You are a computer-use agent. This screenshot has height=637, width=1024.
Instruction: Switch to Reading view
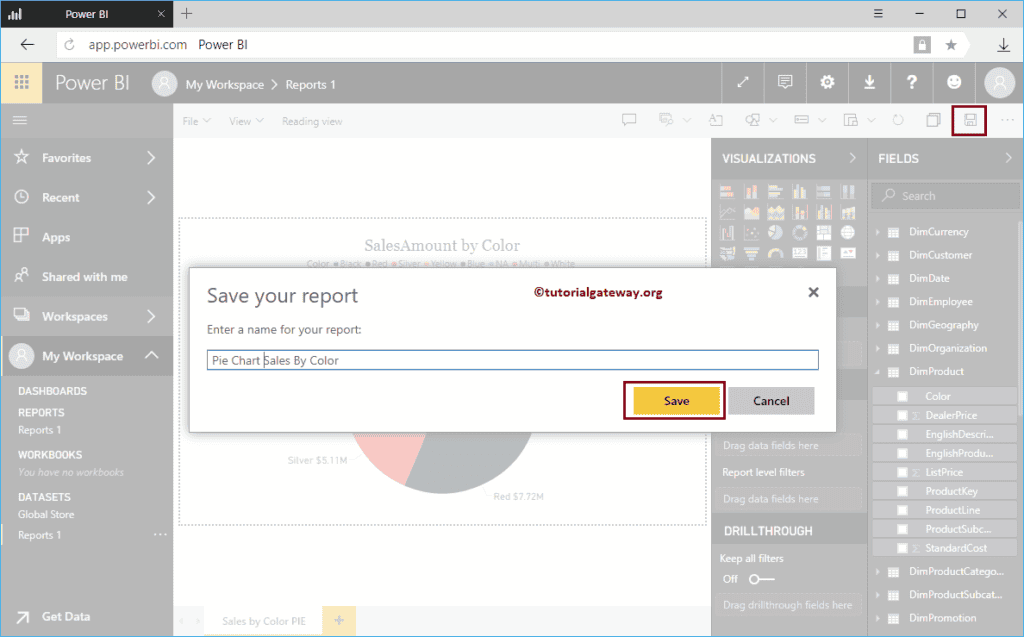pyautogui.click(x=312, y=121)
